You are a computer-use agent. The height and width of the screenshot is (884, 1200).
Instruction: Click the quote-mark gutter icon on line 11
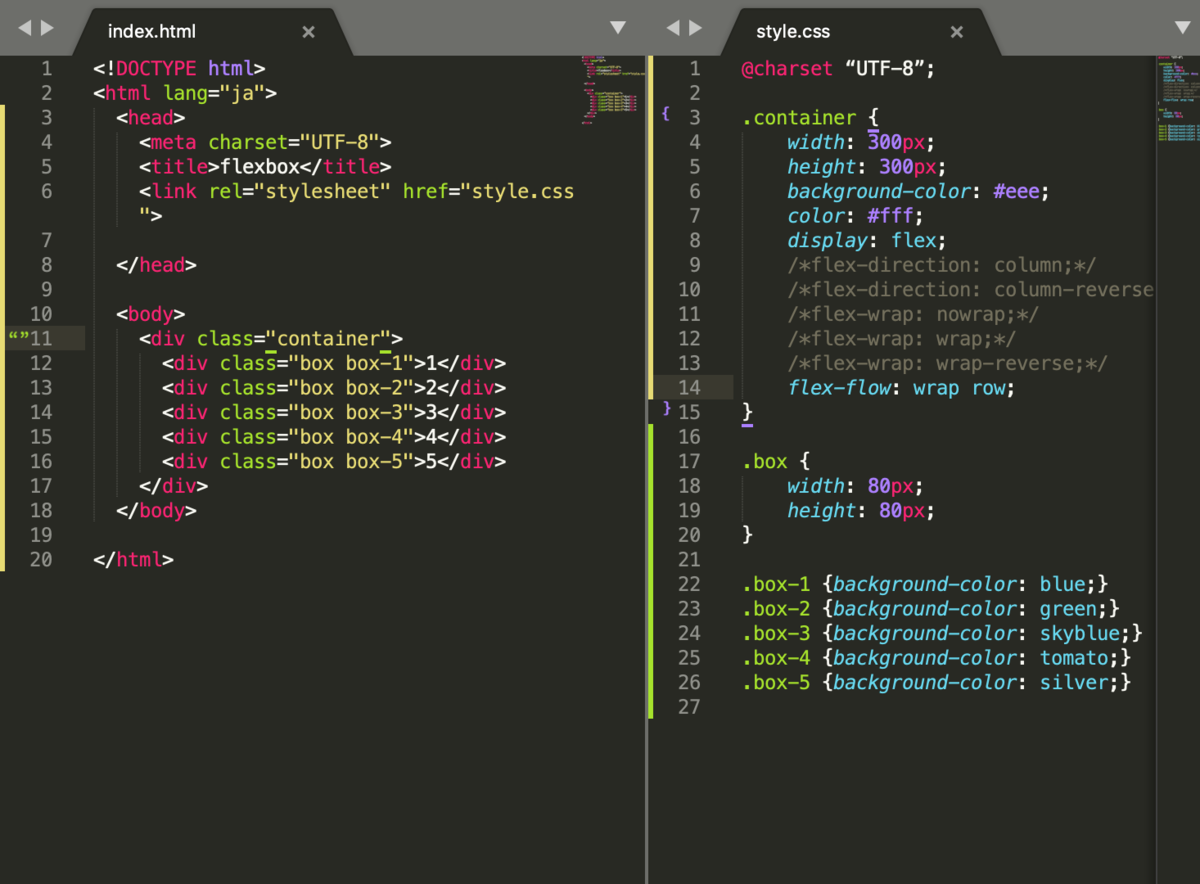[x=19, y=338]
